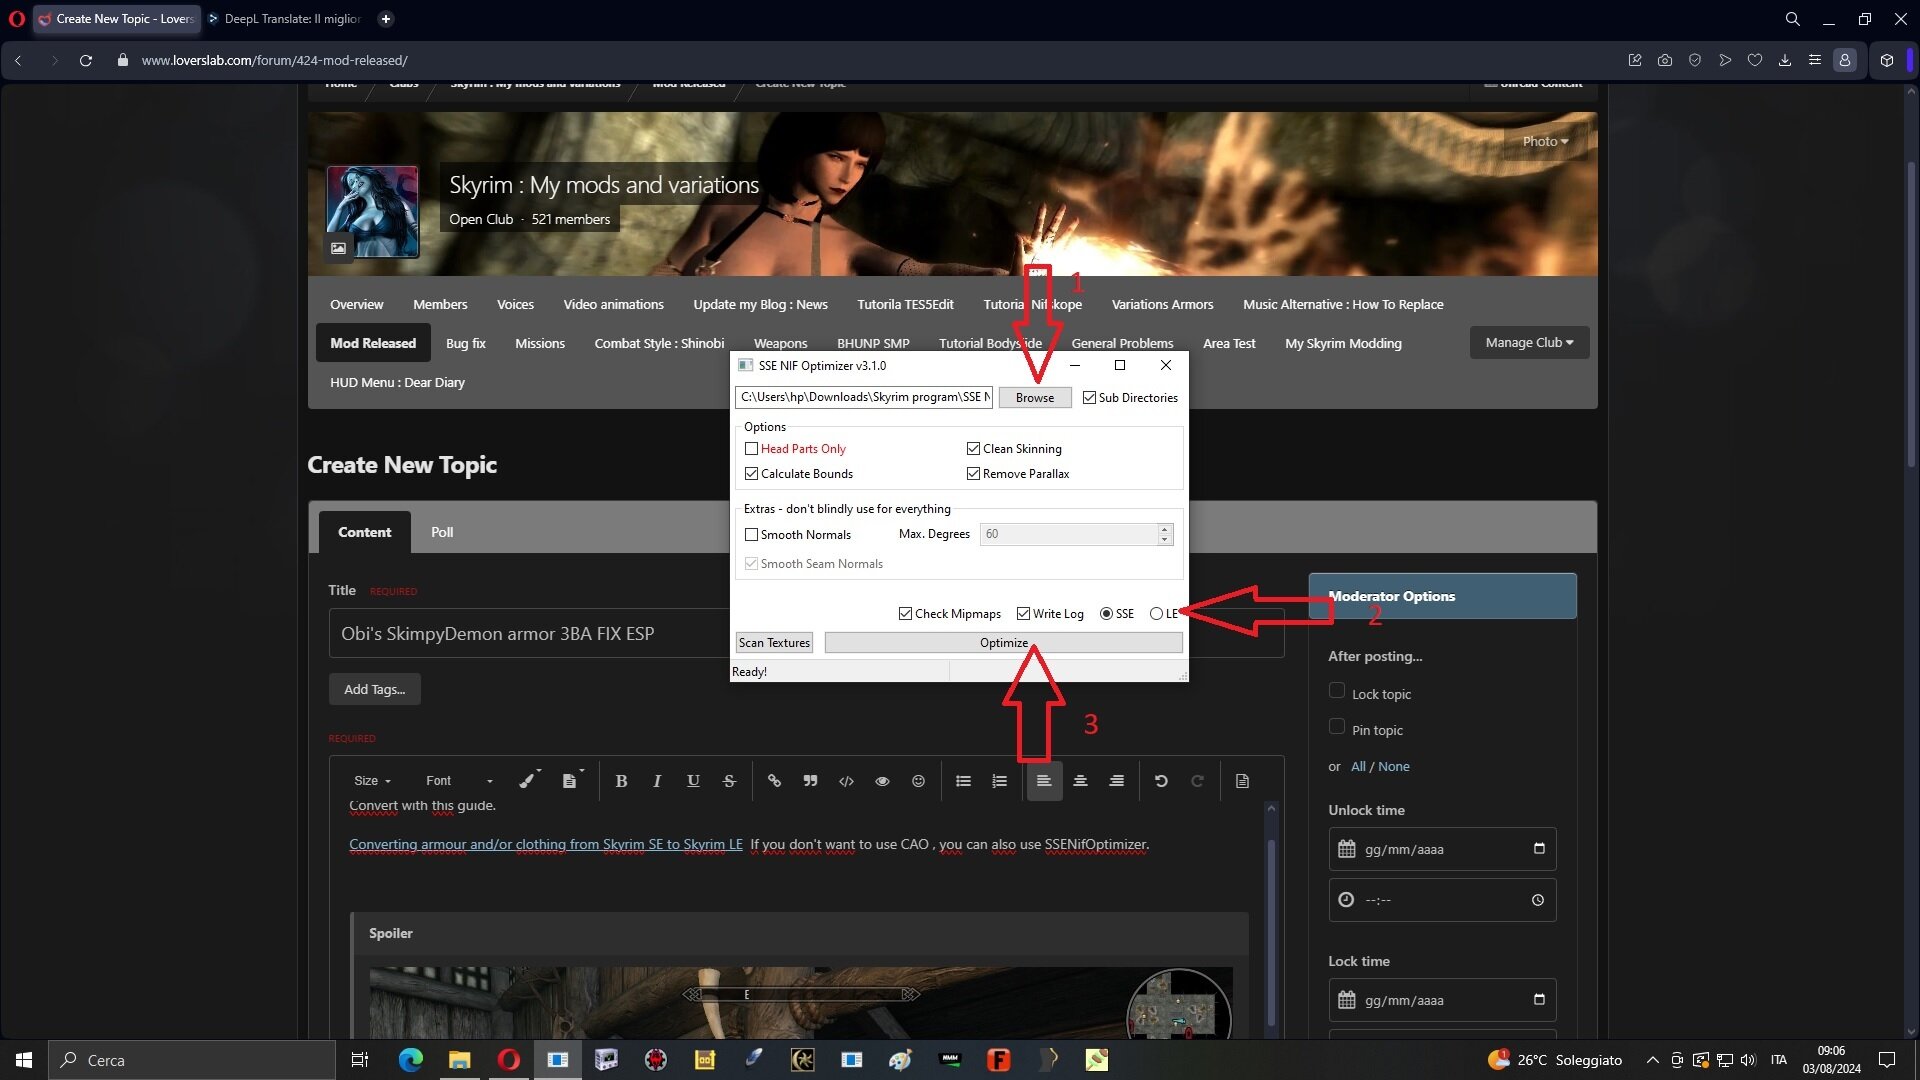Select the LE radio button
Image resolution: width=1920 pixels, height=1080 pixels.
(1156, 614)
